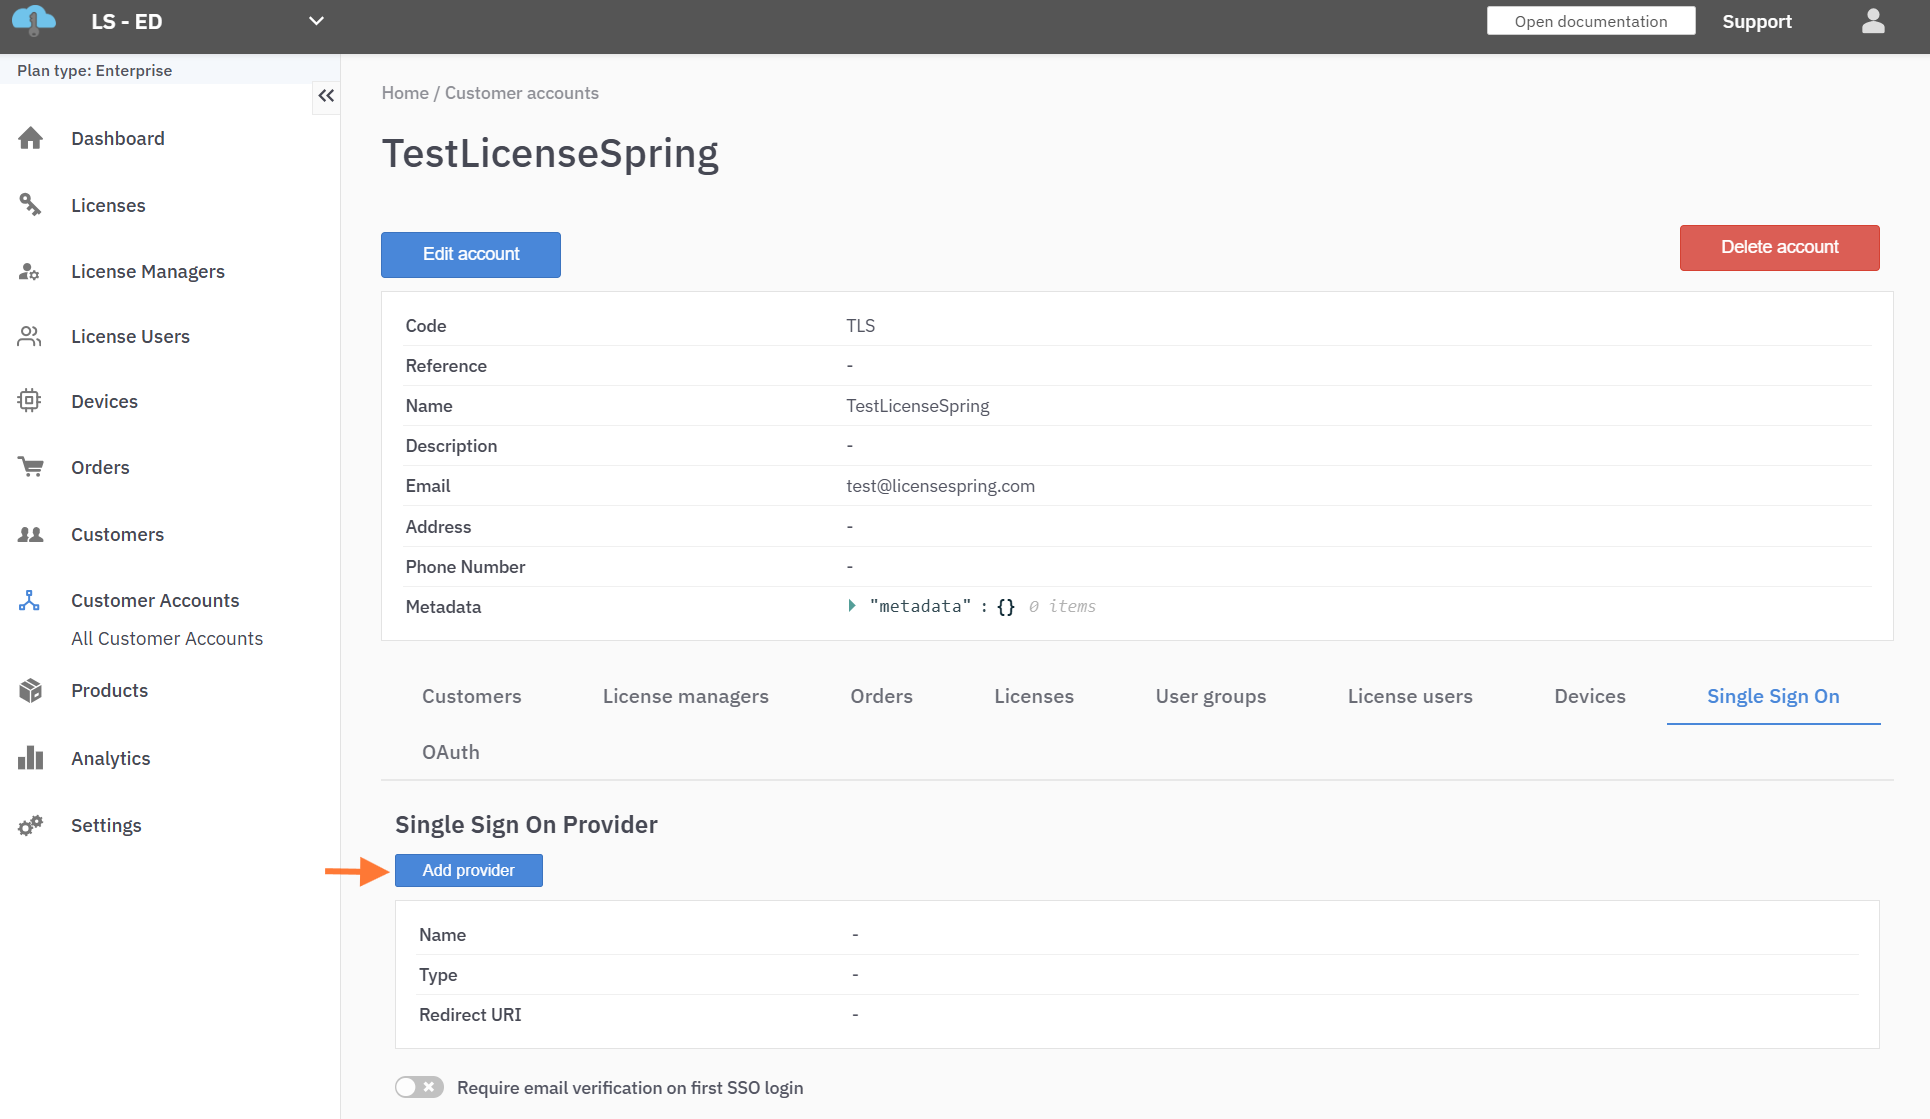Switch to the User groups tab
Image resolution: width=1930 pixels, height=1119 pixels.
[1210, 696]
